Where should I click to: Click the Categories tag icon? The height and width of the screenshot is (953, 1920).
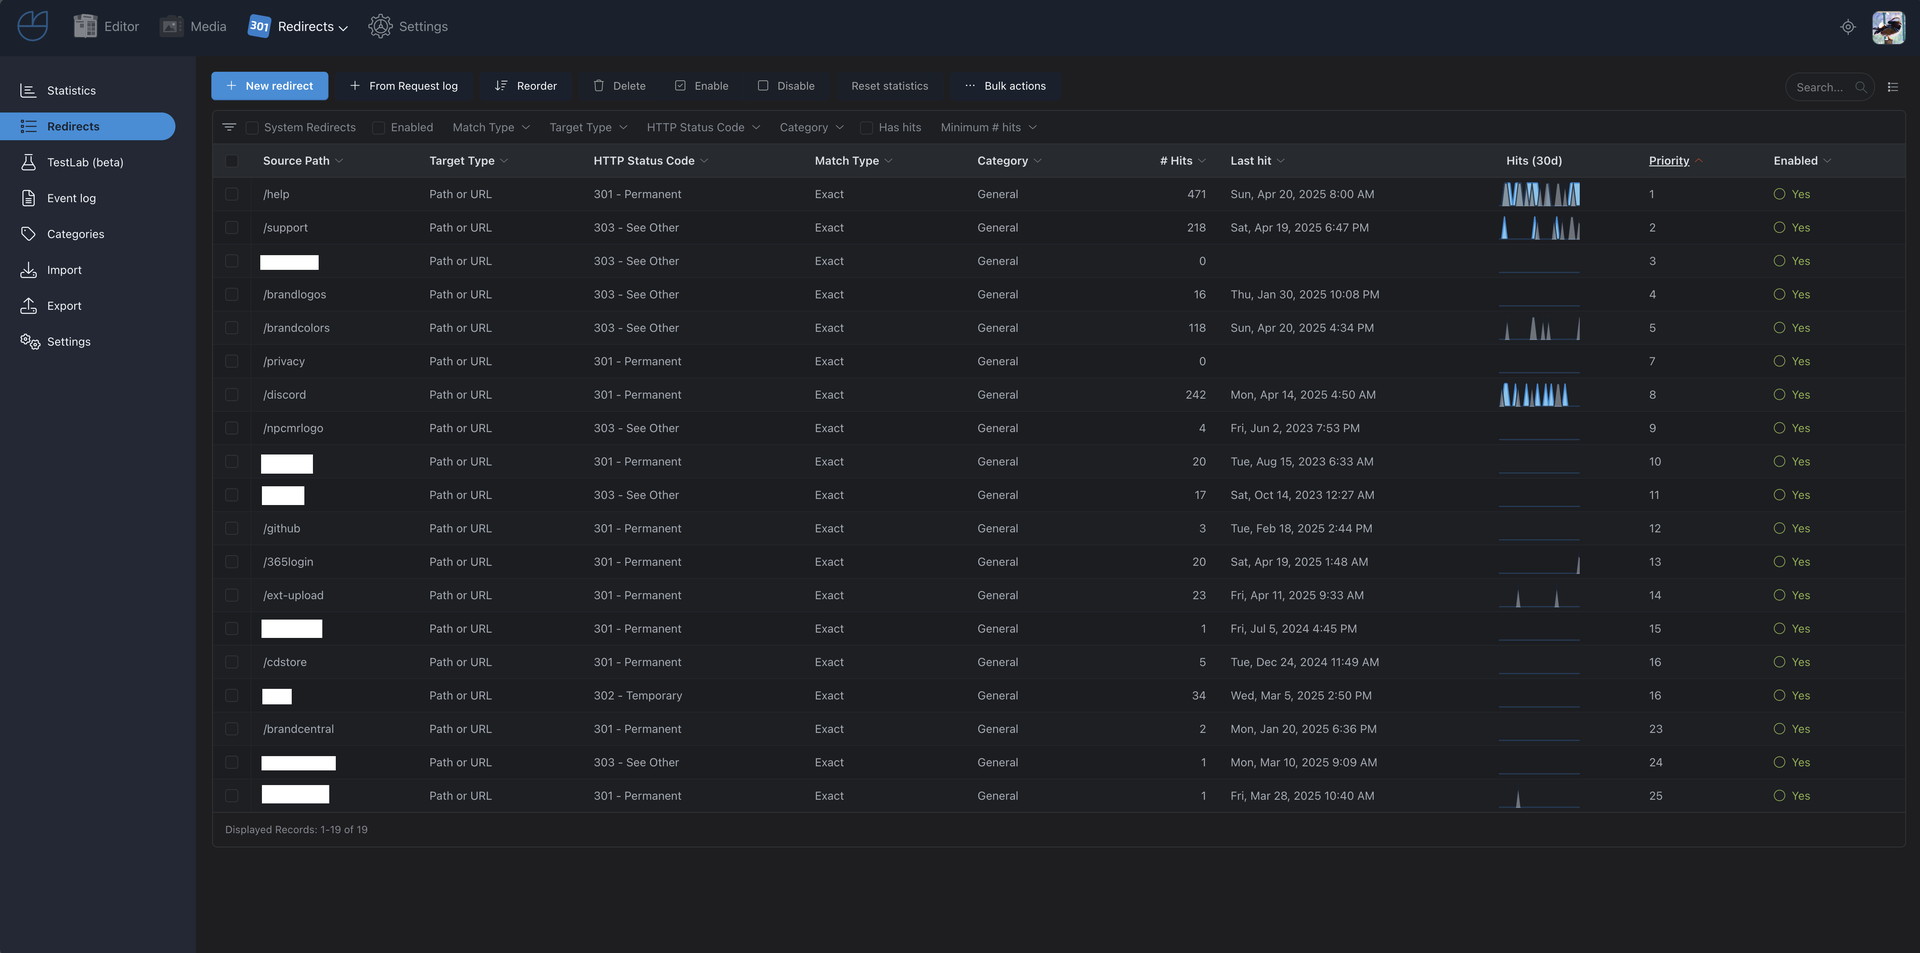pos(28,234)
